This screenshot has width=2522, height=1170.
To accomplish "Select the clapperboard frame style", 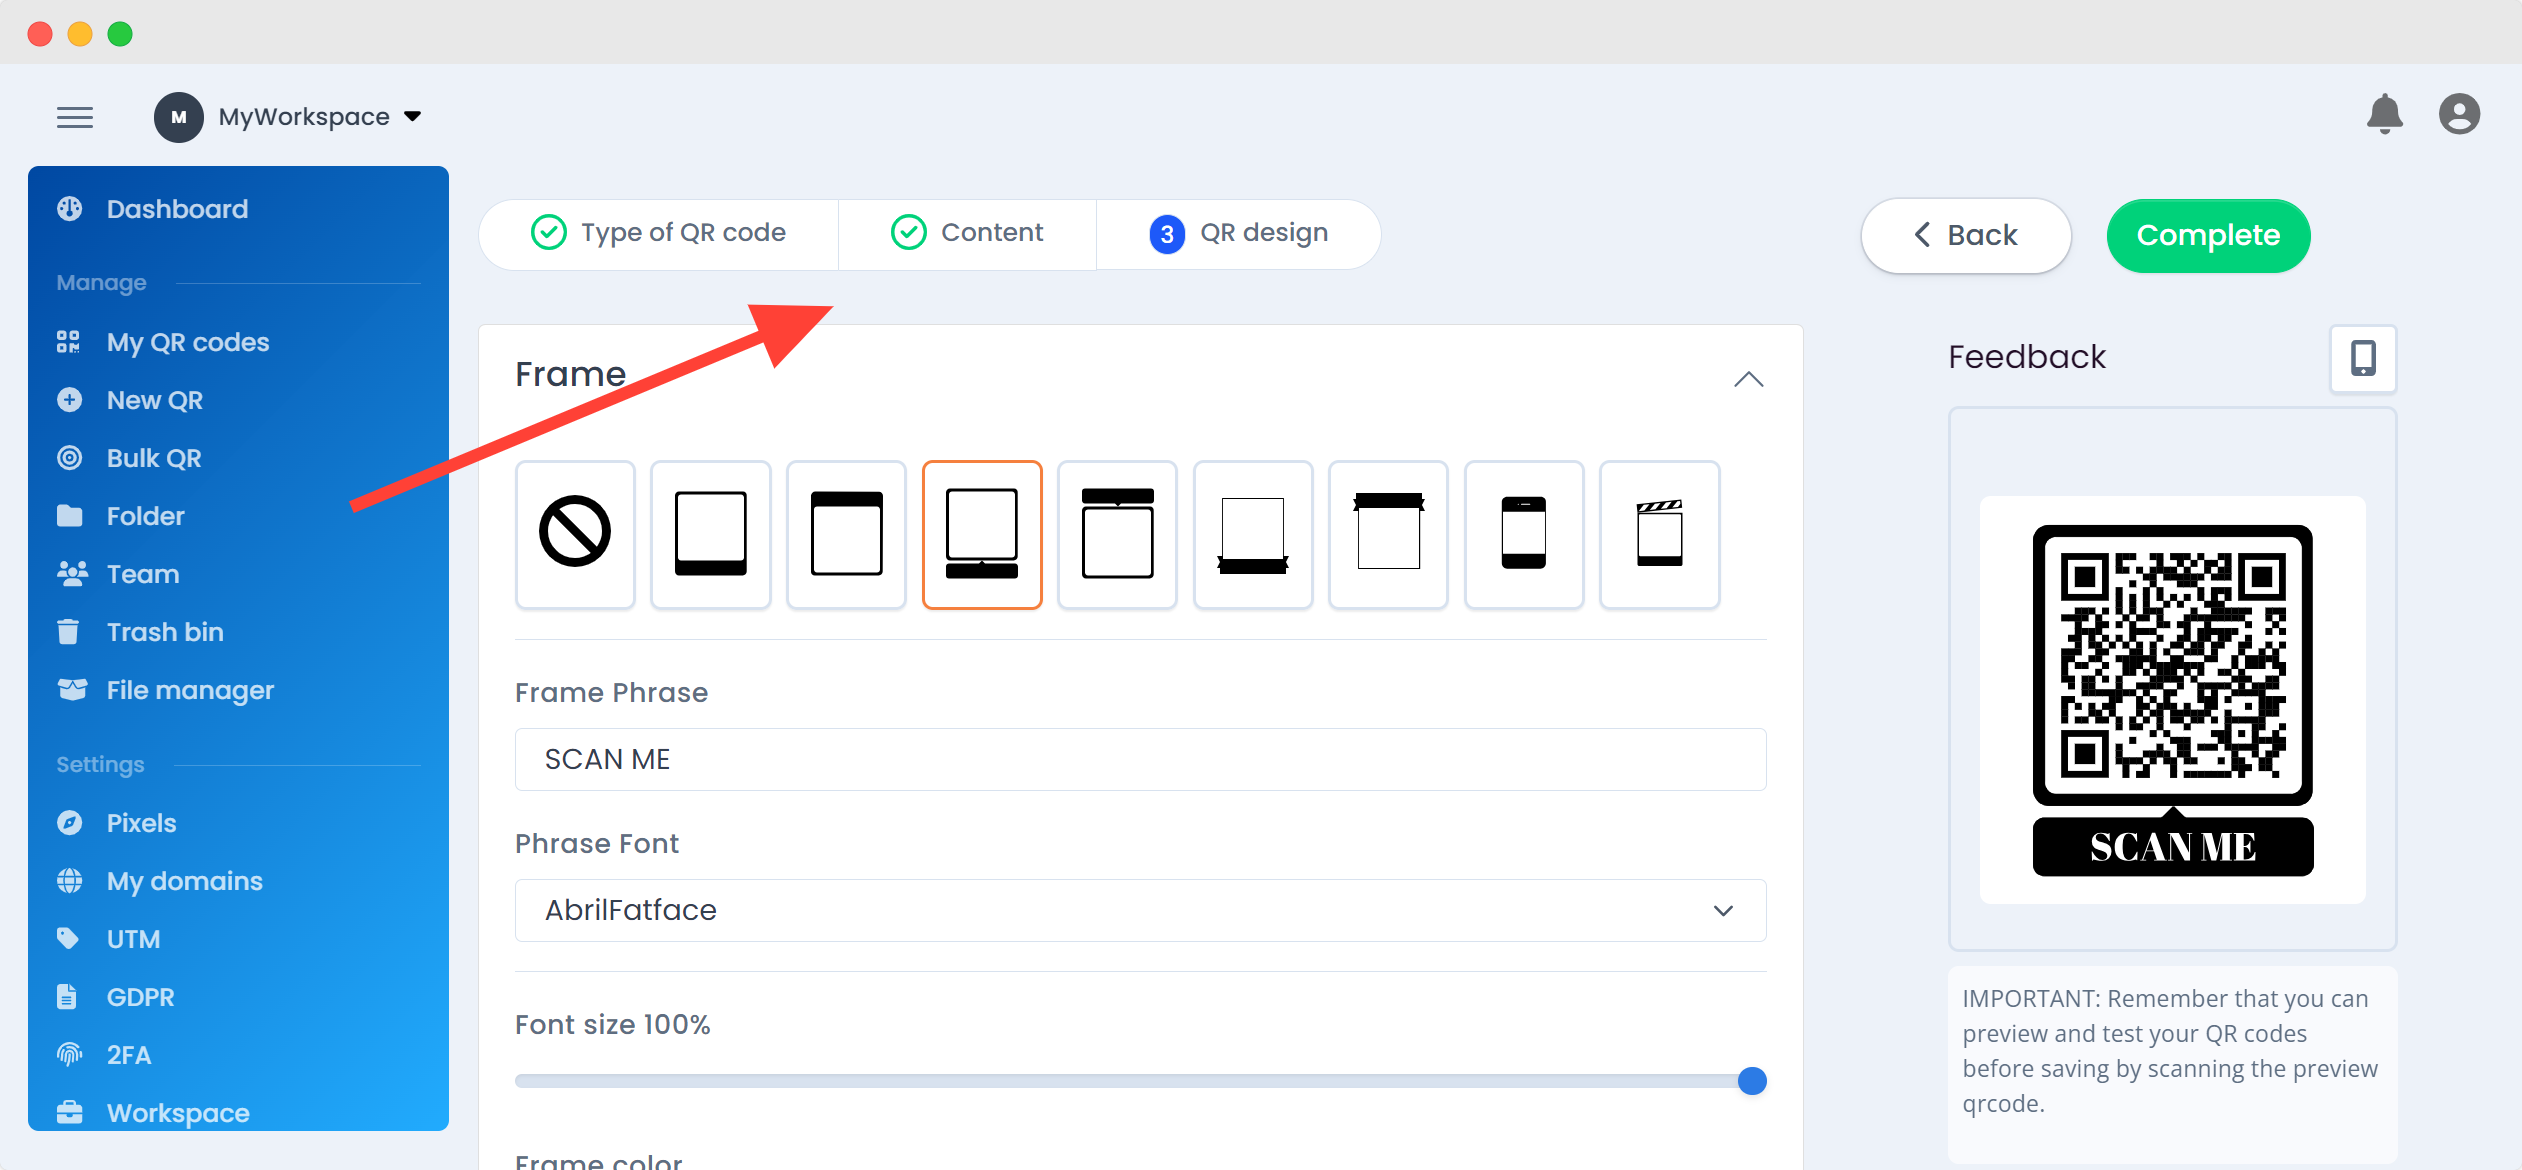I will pyautogui.click(x=1660, y=534).
